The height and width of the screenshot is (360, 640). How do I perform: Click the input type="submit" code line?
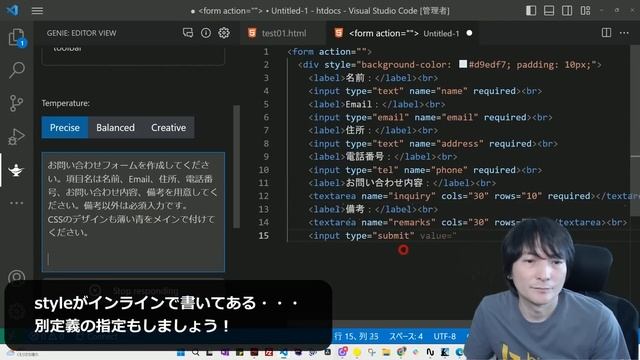382,236
